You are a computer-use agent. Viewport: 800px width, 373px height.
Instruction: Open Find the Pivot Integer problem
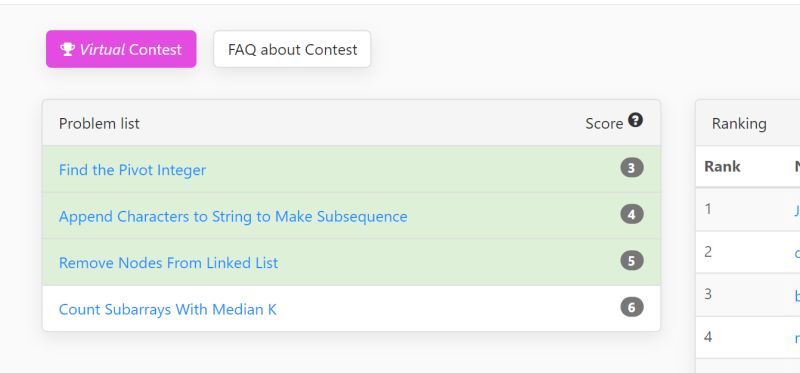(x=132, y=169)
